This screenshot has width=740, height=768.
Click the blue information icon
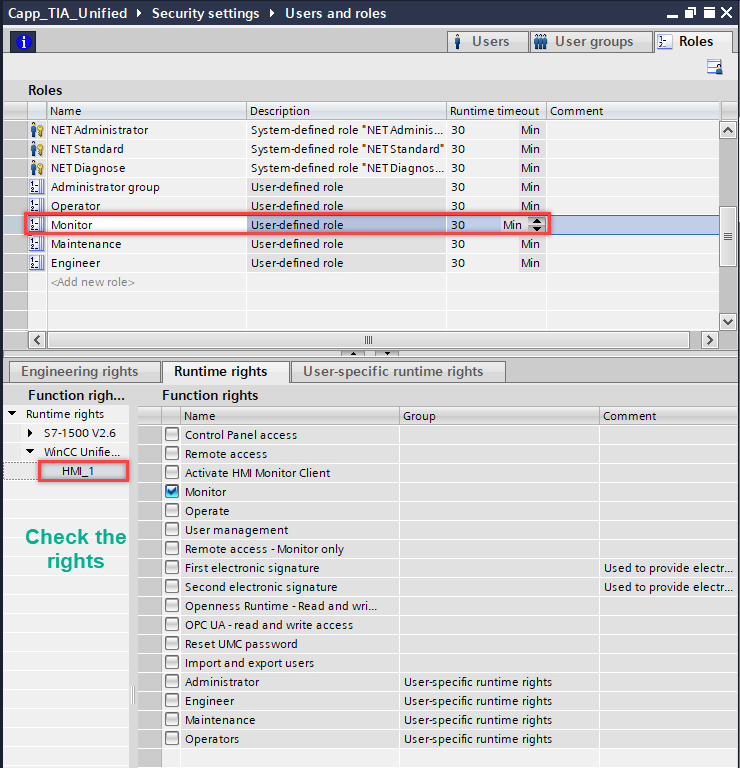point(20,41)
